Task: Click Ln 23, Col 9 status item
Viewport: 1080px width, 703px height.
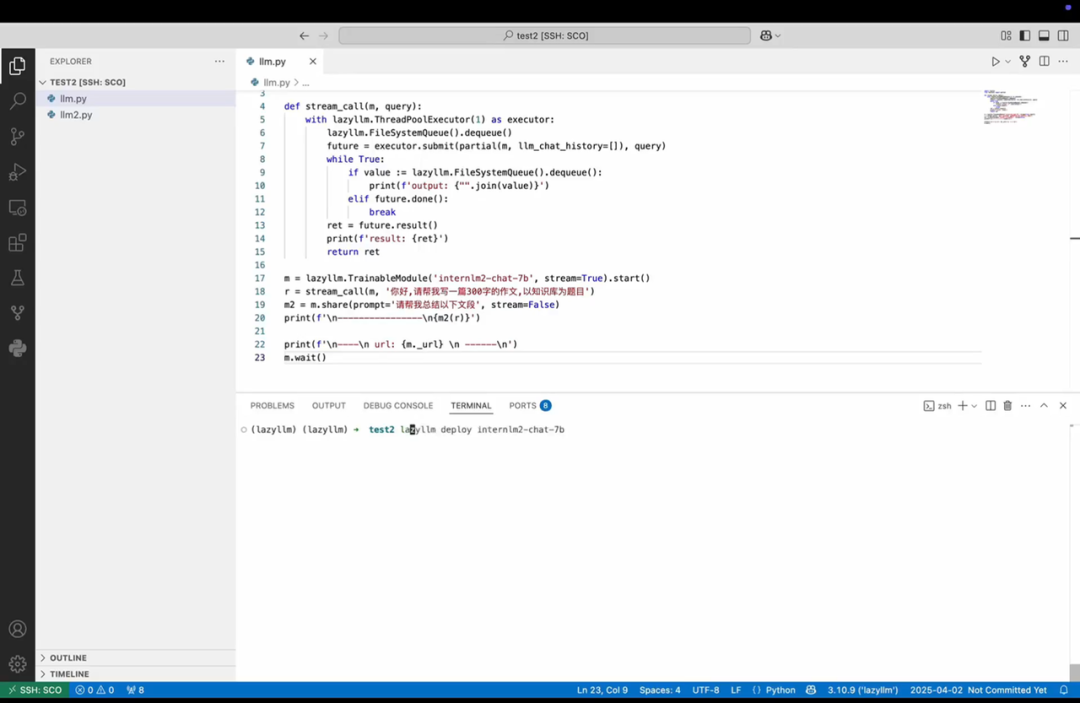Action: click(602, 690)
